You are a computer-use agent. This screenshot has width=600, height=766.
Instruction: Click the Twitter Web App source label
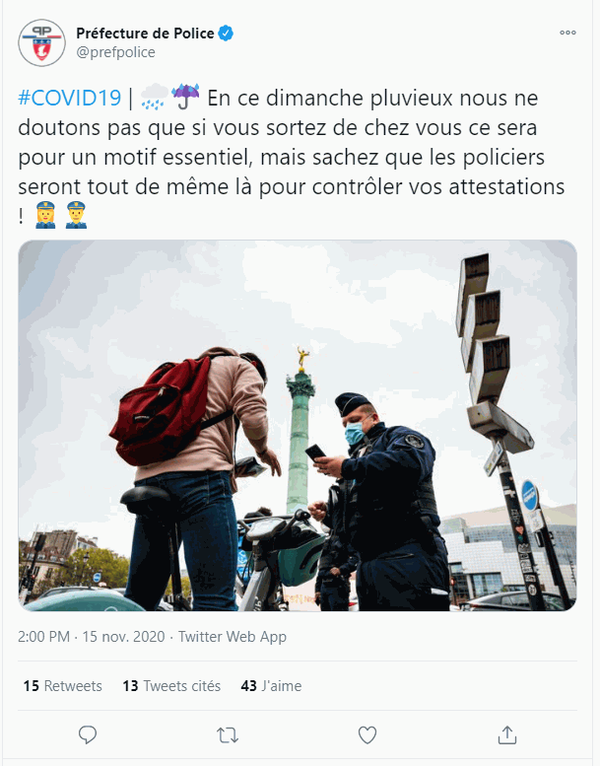pos(232,637)
